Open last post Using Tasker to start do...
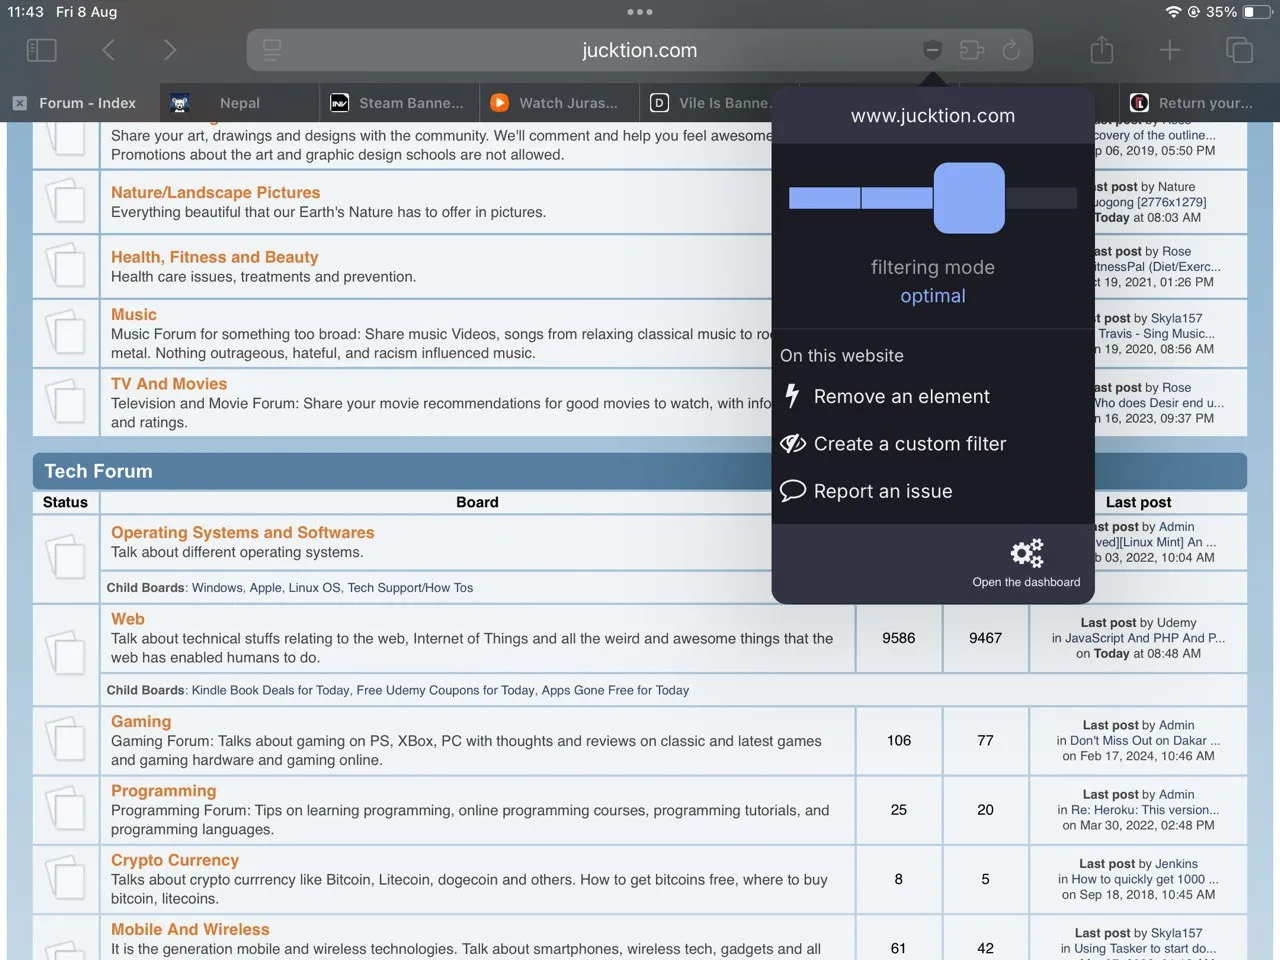 pyautogui.click(x=1145, y=948)
